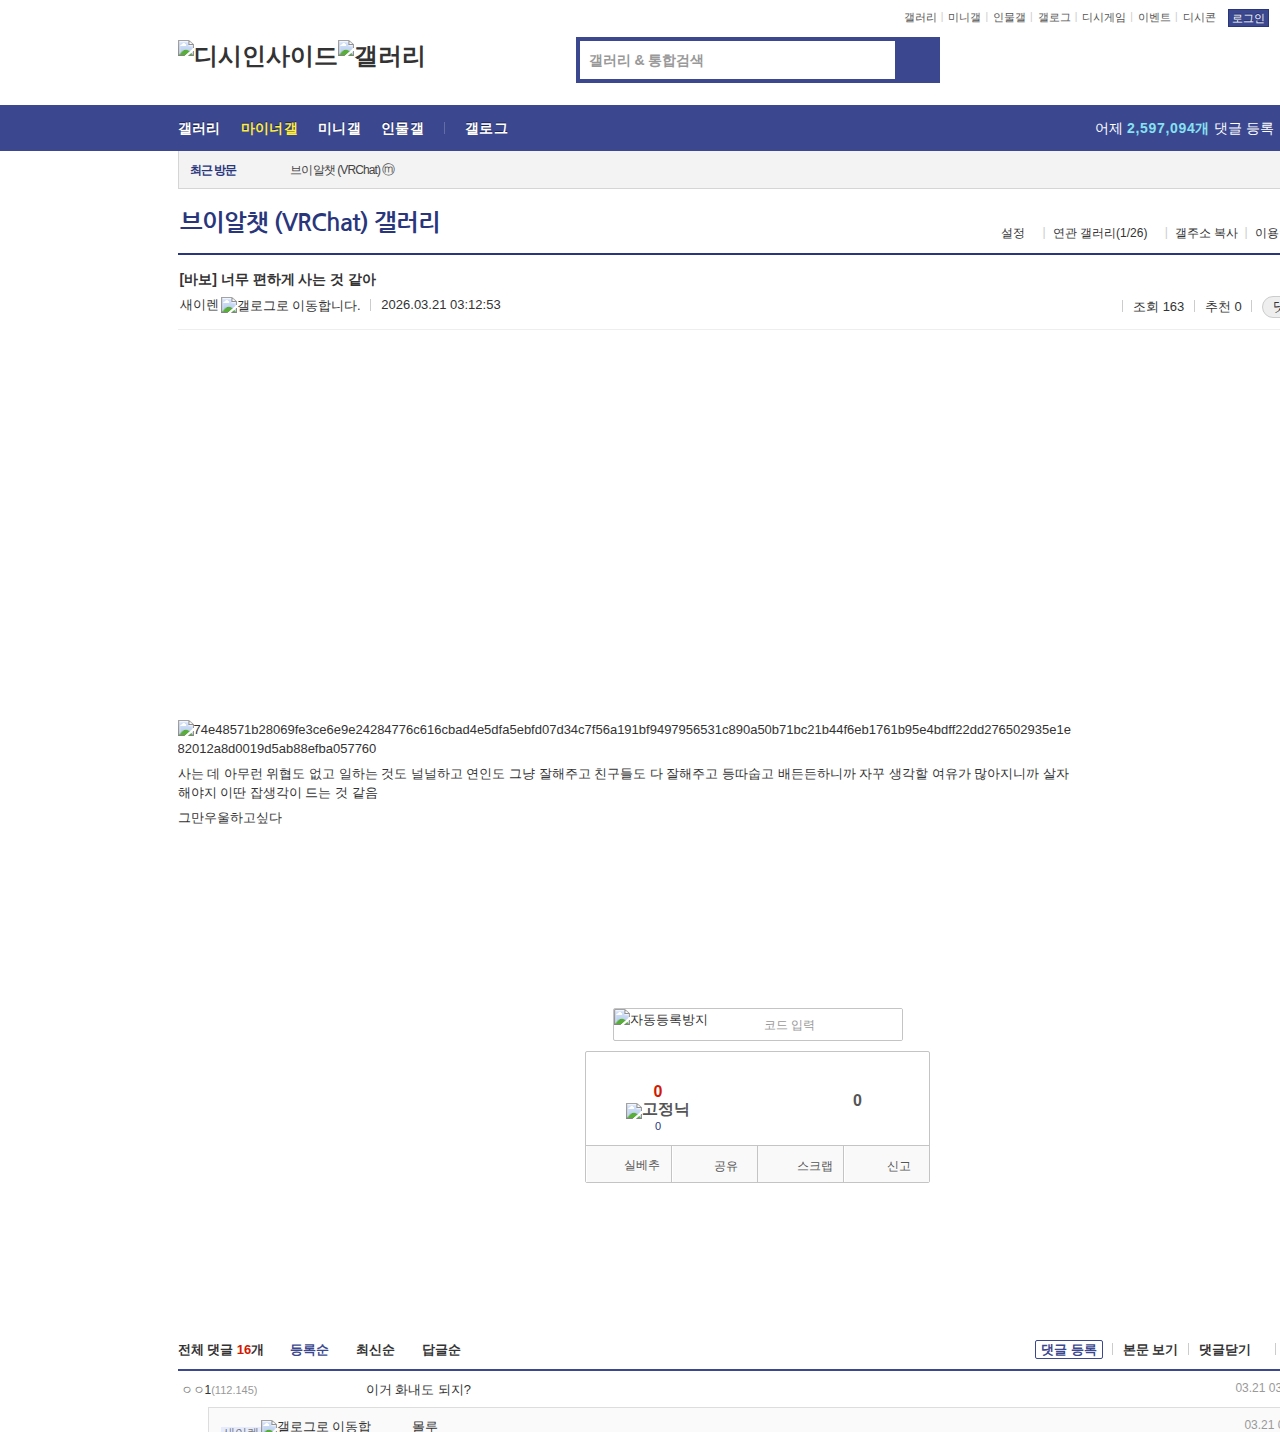Open the gallery 설정 option
Viewport: 1280px width, 1432px height.
(1013, 233)
